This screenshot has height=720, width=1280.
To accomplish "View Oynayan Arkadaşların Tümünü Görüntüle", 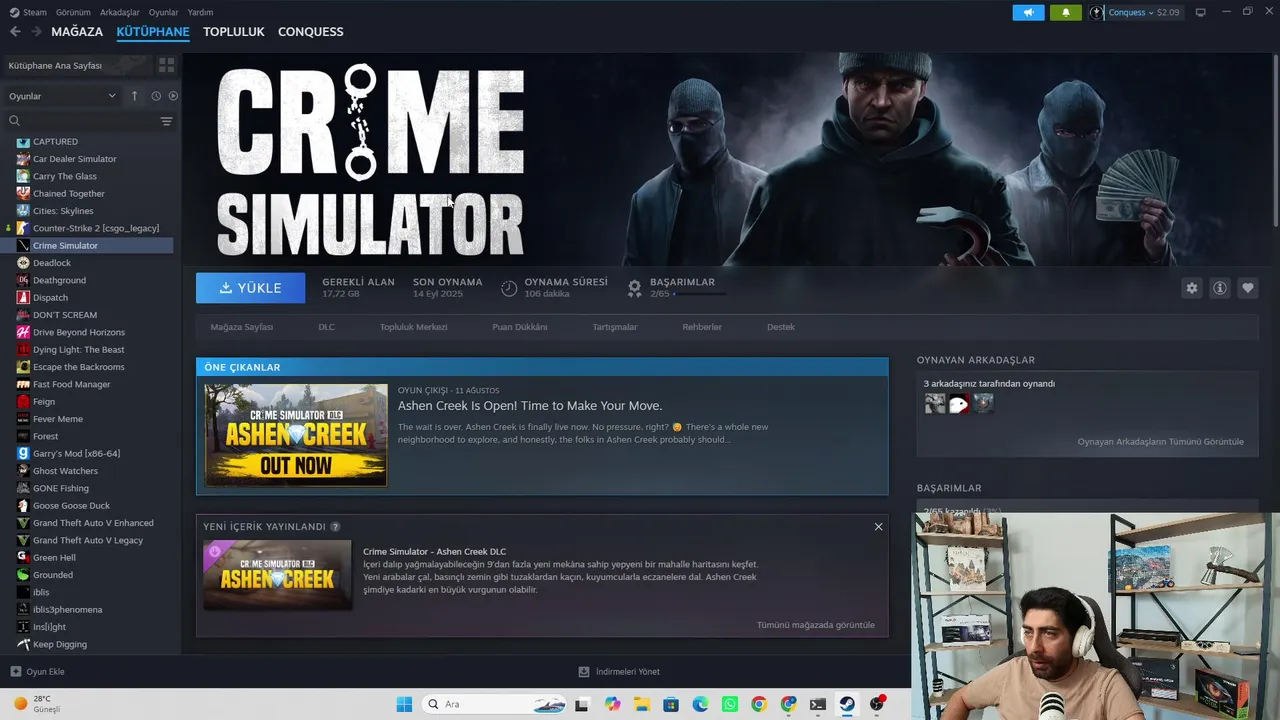I will (1161, 442).
